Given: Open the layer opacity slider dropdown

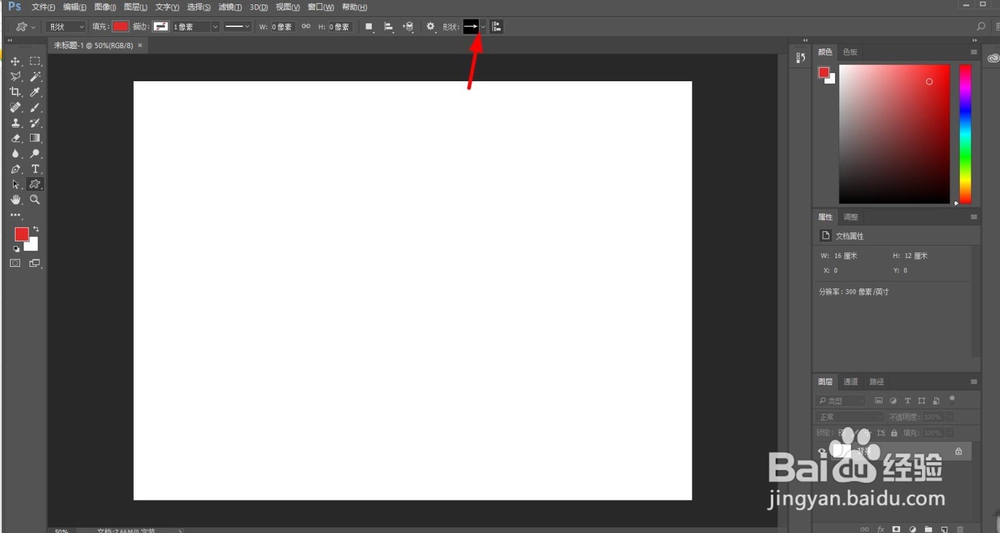Looking at the screenshot, I should pos(950,417).
